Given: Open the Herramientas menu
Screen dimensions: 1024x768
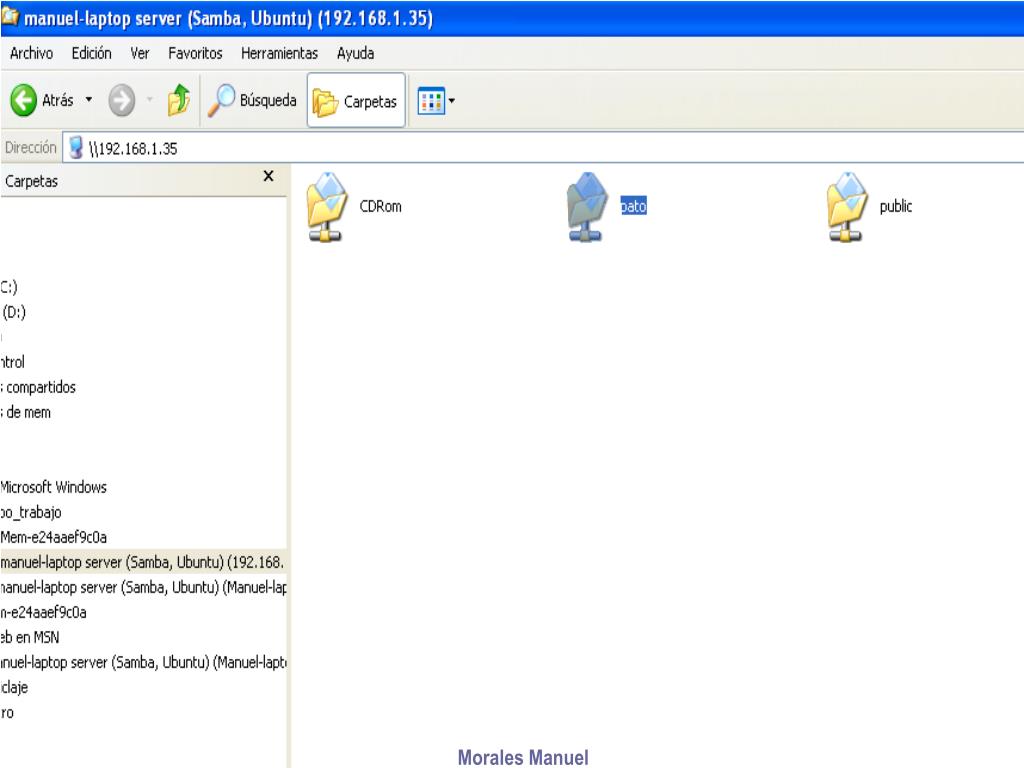Looking at the screenshot, I should click(x=280, y=54).
